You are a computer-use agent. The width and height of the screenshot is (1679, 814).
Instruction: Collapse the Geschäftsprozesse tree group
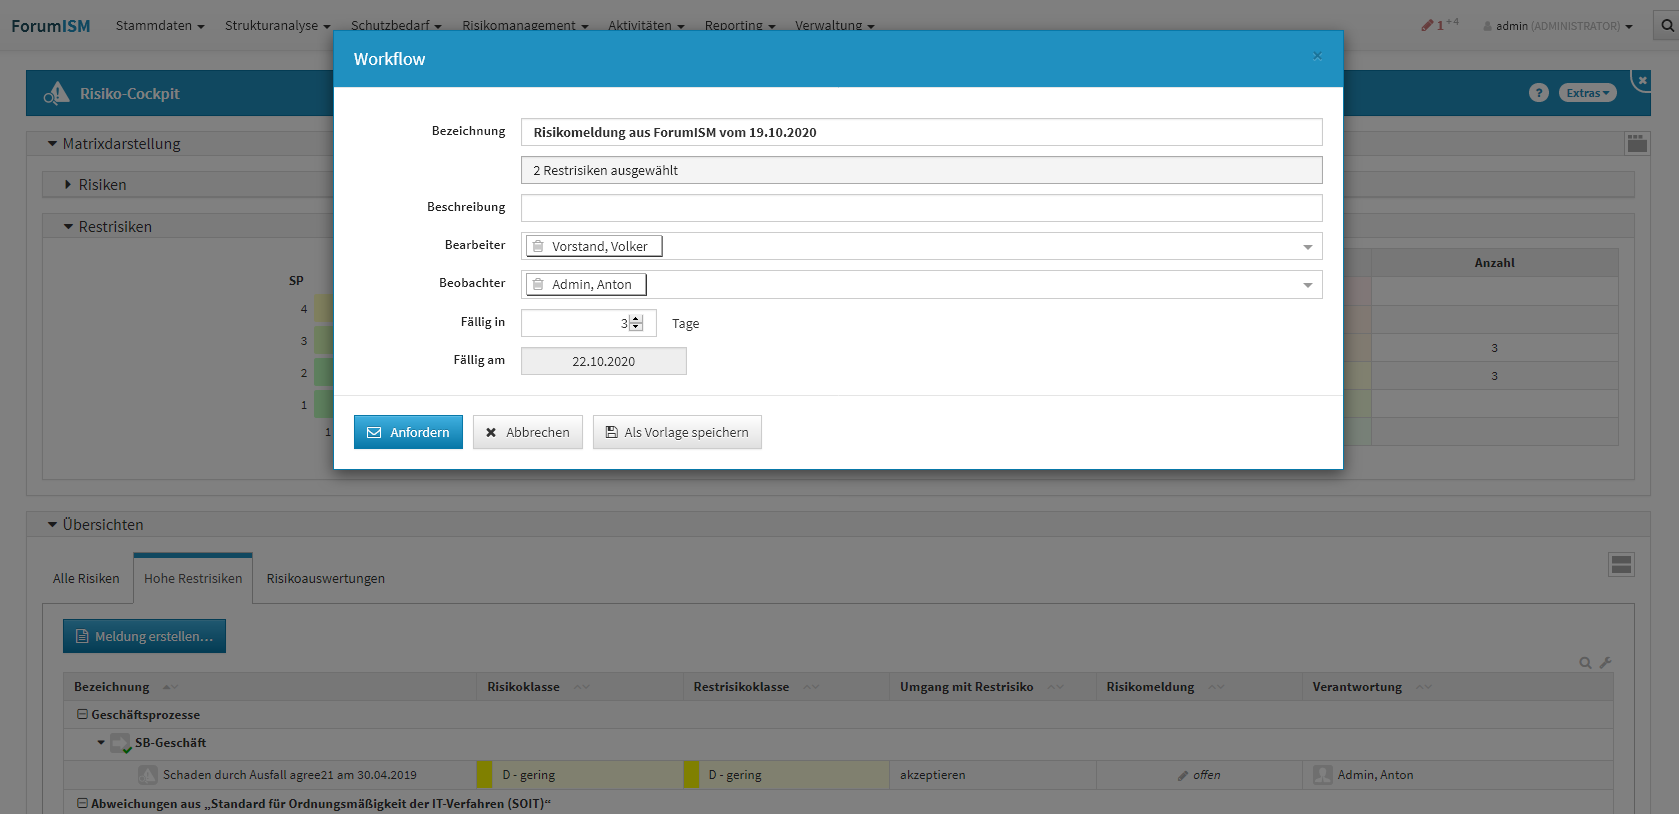pyautogui.click(x=83, y=715)
